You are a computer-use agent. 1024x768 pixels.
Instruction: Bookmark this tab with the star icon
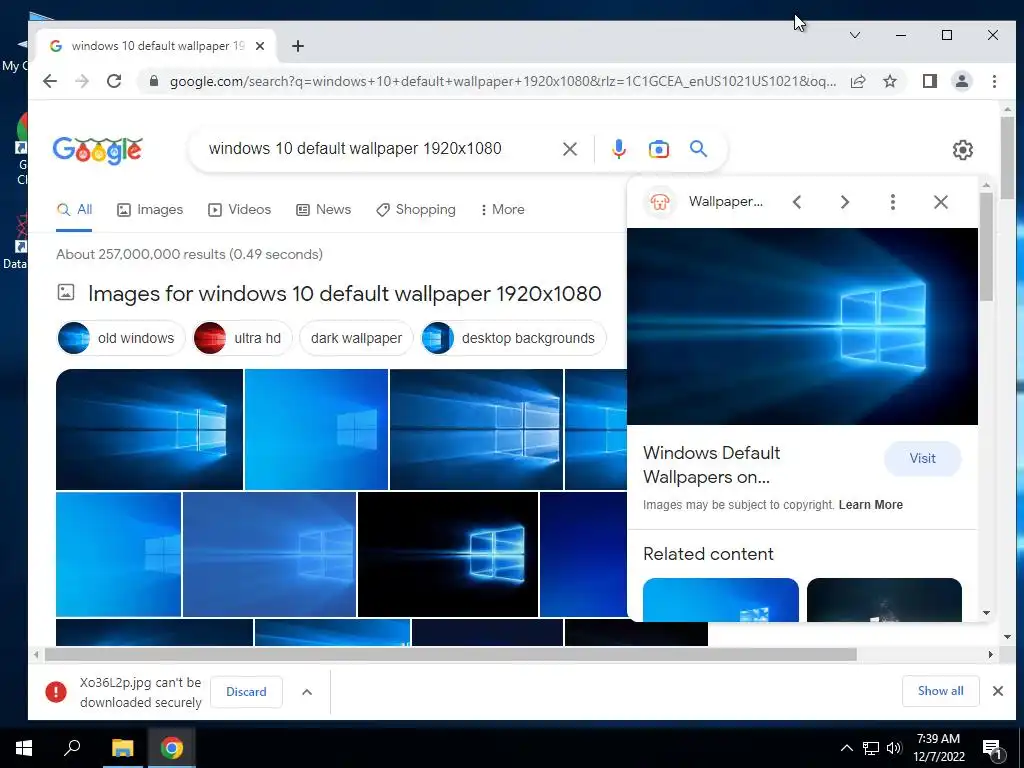(889, 81)
